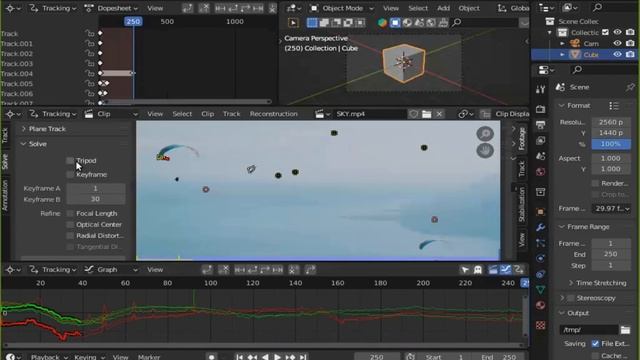Image resolution: width=640 pixels, height=360 pixels.
Task: Enable the Keyframe checkbox in Solve
Action: [x=70, y=174]
